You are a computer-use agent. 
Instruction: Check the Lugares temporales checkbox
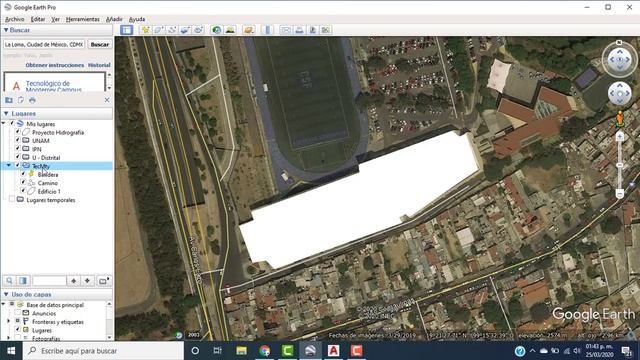(x=12, y=199)
